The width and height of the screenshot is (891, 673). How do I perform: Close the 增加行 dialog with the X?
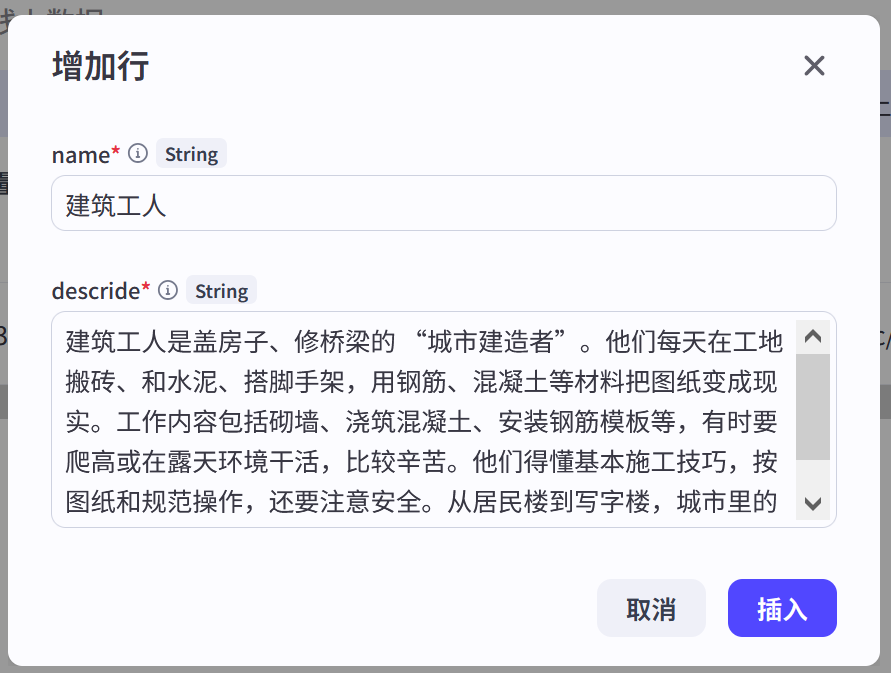point(814,66)
